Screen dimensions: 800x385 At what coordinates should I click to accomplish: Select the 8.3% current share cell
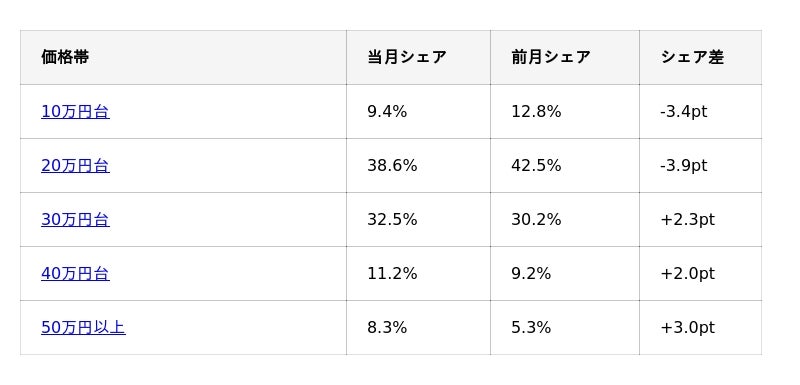[418, 327]
